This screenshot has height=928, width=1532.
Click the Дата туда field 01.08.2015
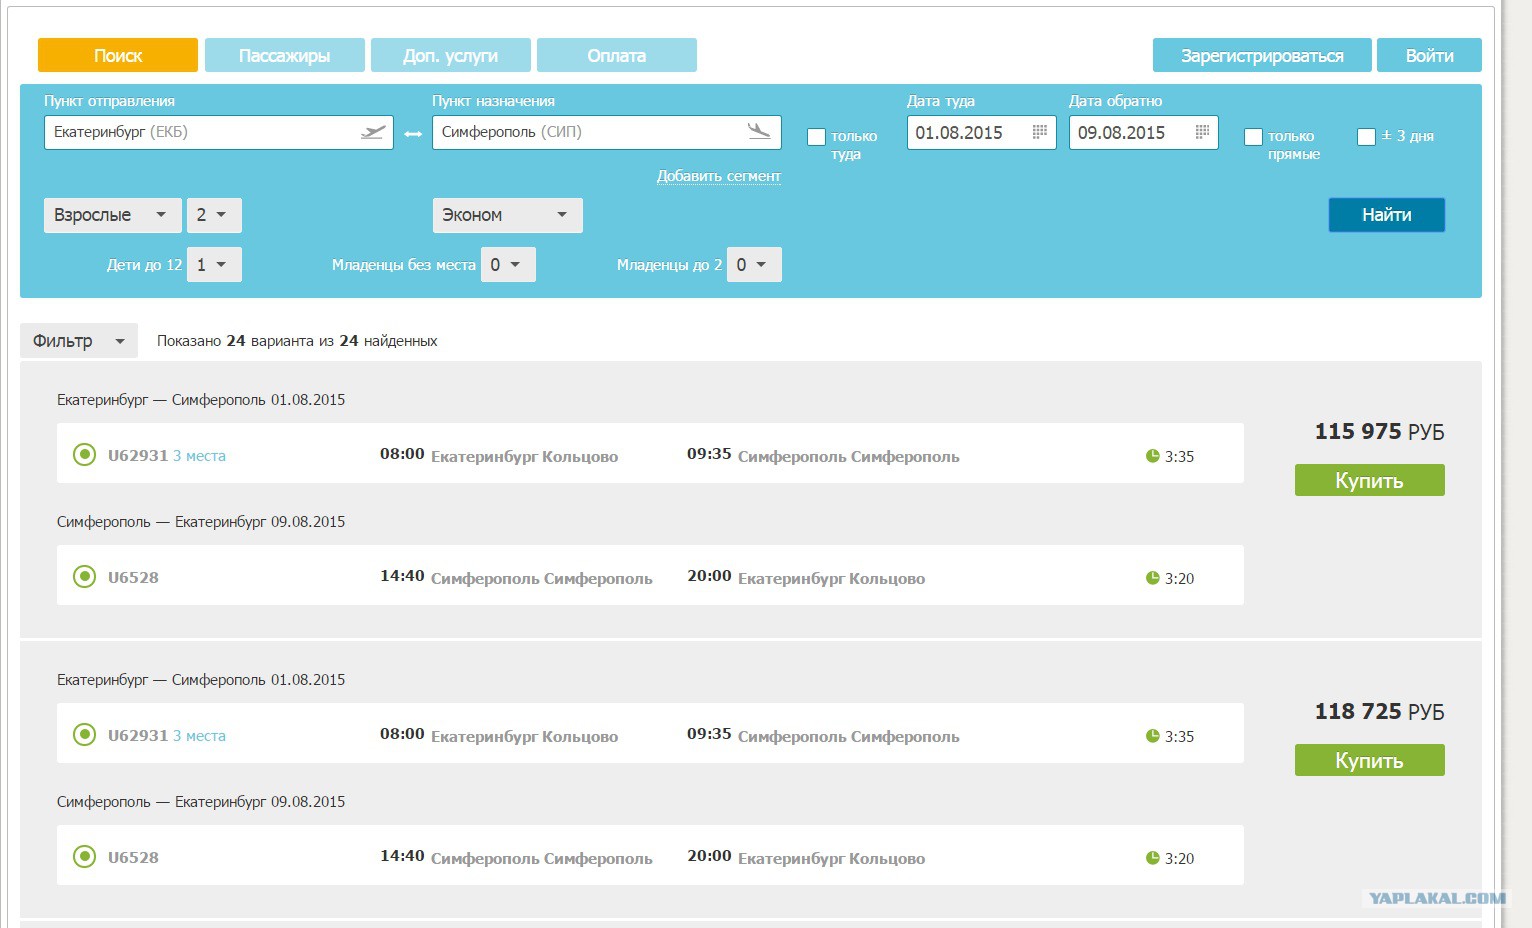(x=981, y=132)
